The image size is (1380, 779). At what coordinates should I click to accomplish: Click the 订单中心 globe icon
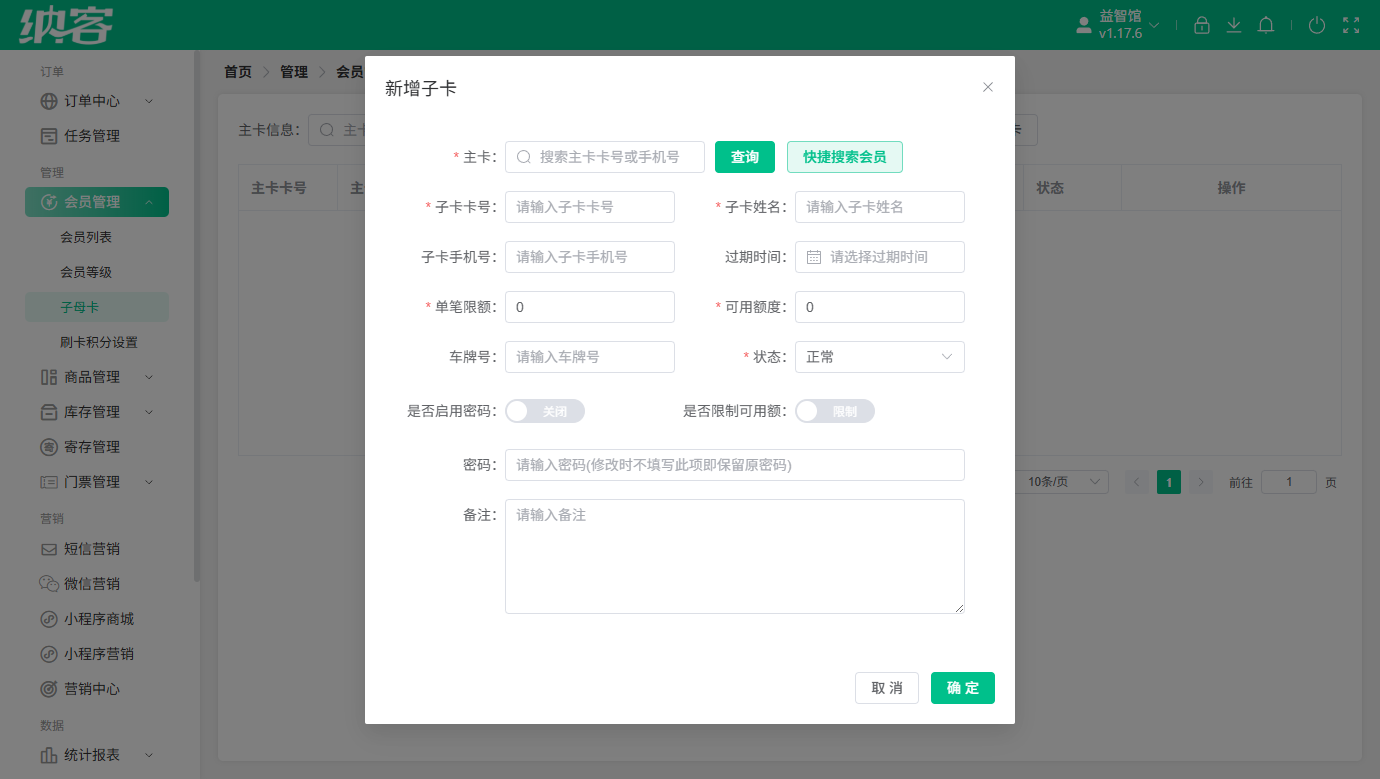[x=49, y=101]
